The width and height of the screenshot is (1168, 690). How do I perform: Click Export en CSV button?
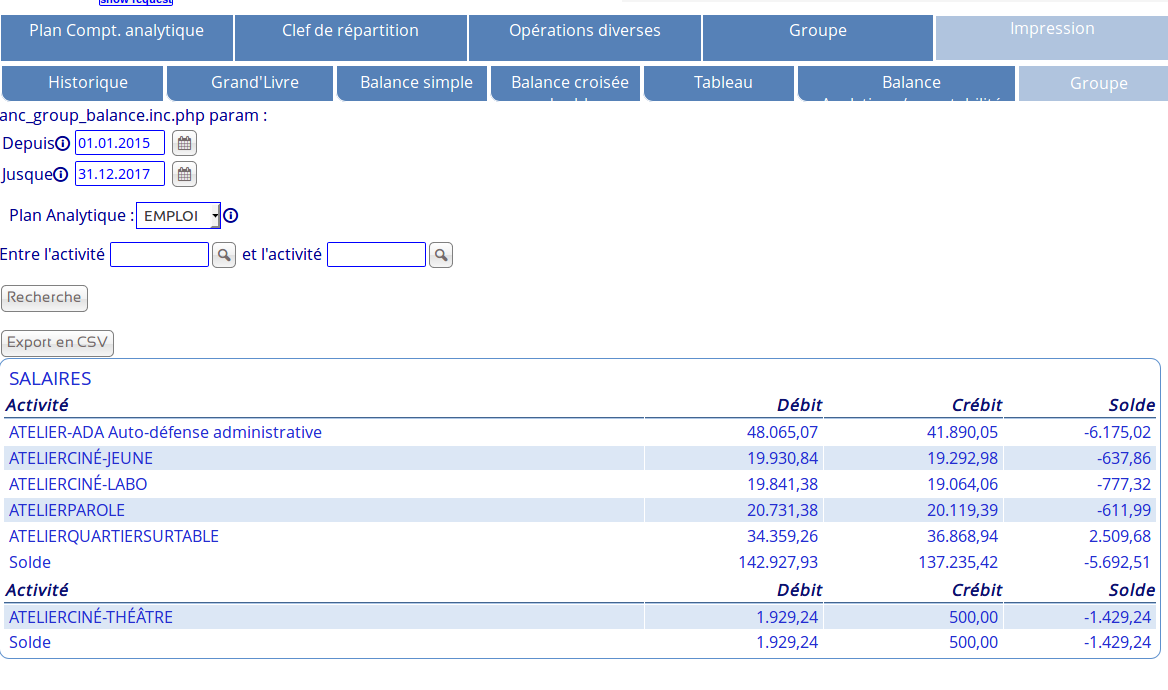57,343
